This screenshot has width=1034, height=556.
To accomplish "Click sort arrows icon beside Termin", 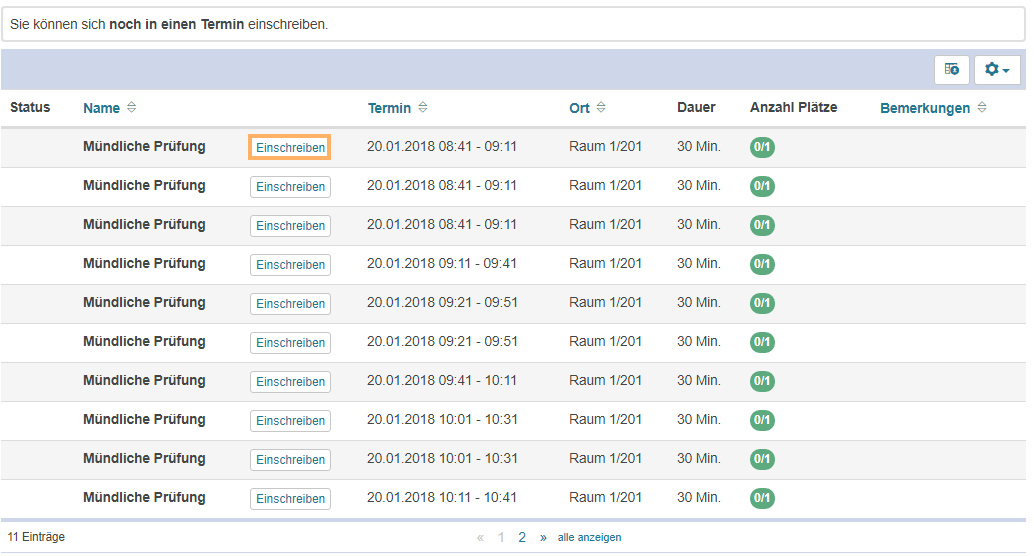I will (423, 108).
